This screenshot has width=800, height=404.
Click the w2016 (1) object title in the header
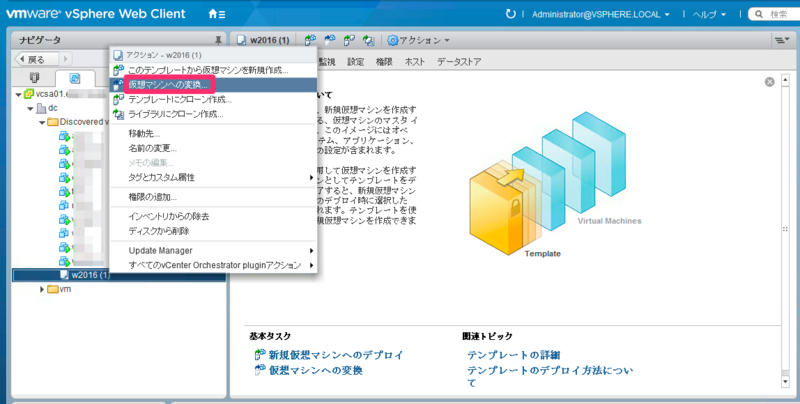[269, 40]
